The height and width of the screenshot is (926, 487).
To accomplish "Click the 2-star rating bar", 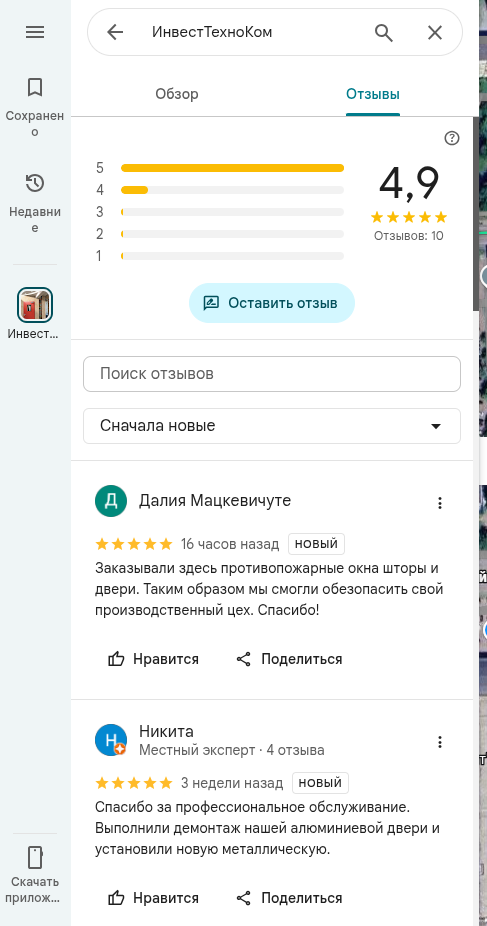I will (232, 234).
